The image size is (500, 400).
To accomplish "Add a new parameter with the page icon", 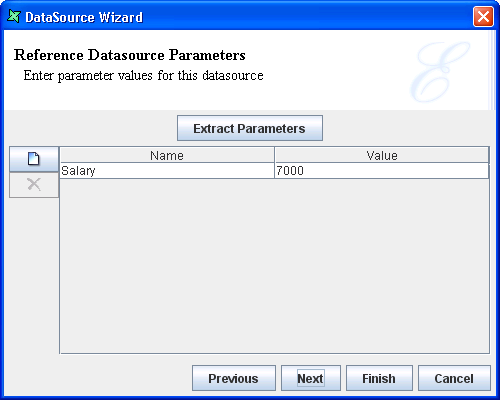I will (34, 159).
